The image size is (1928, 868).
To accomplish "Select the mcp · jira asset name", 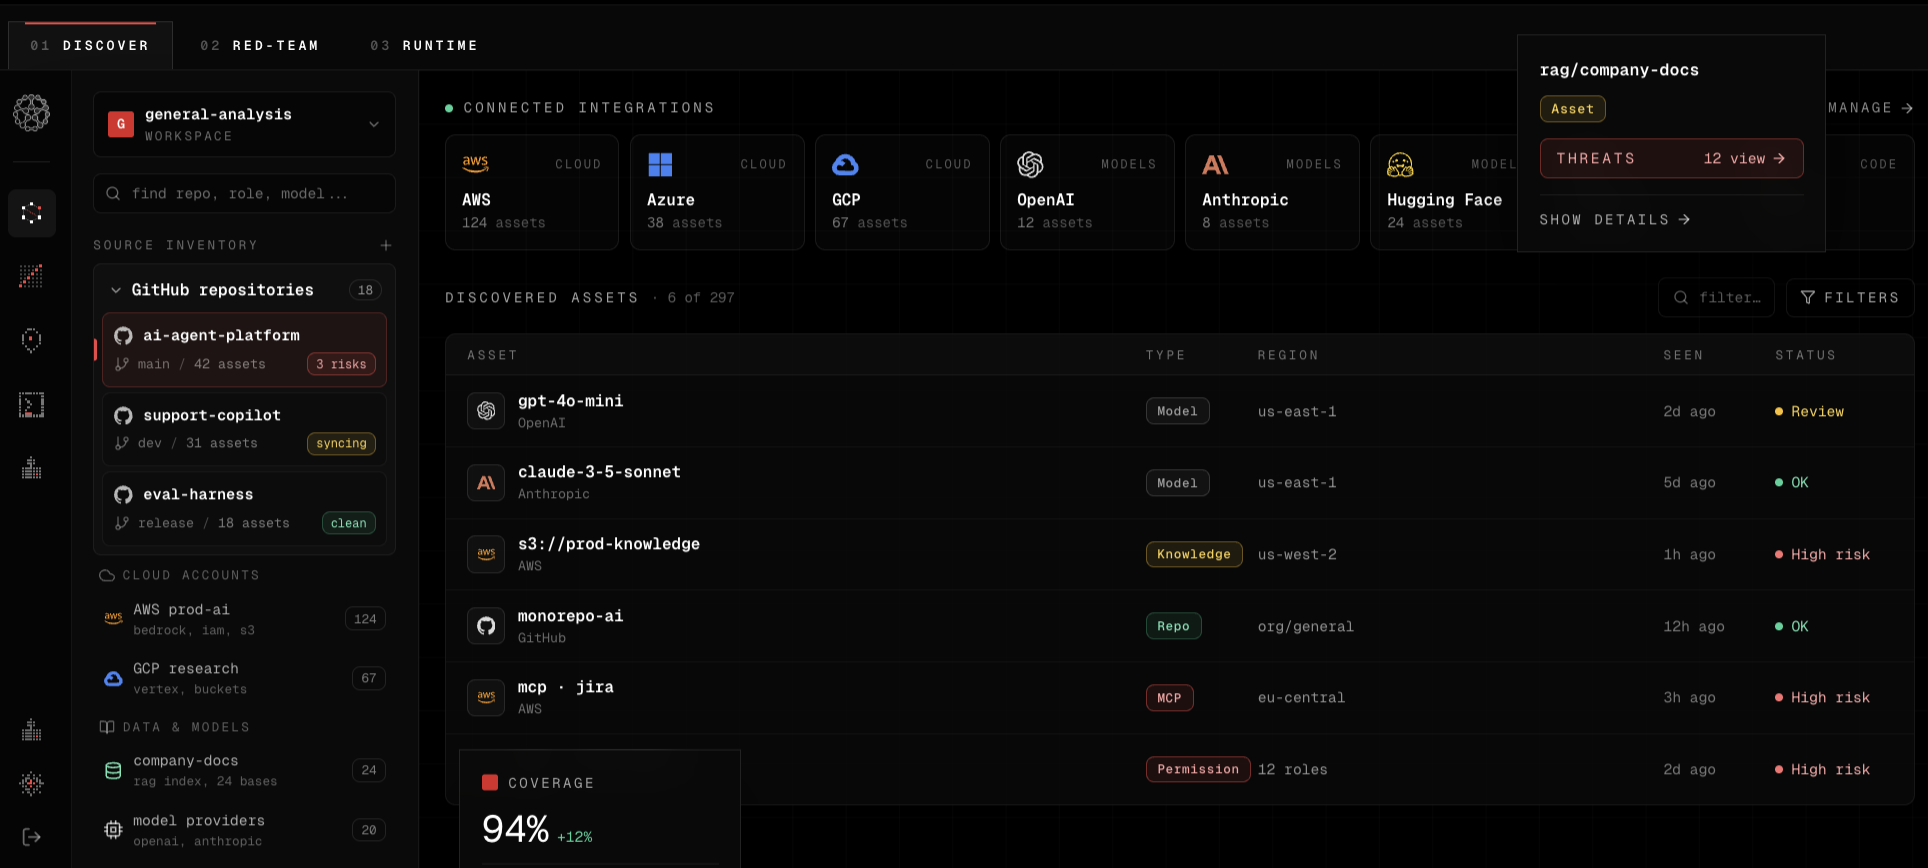I will point(566,687).
